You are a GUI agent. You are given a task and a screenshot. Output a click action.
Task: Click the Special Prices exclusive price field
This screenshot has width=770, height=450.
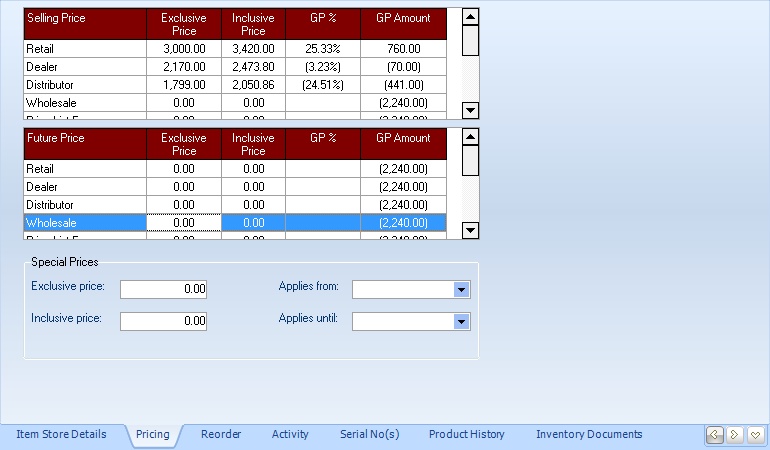point(164,289)
